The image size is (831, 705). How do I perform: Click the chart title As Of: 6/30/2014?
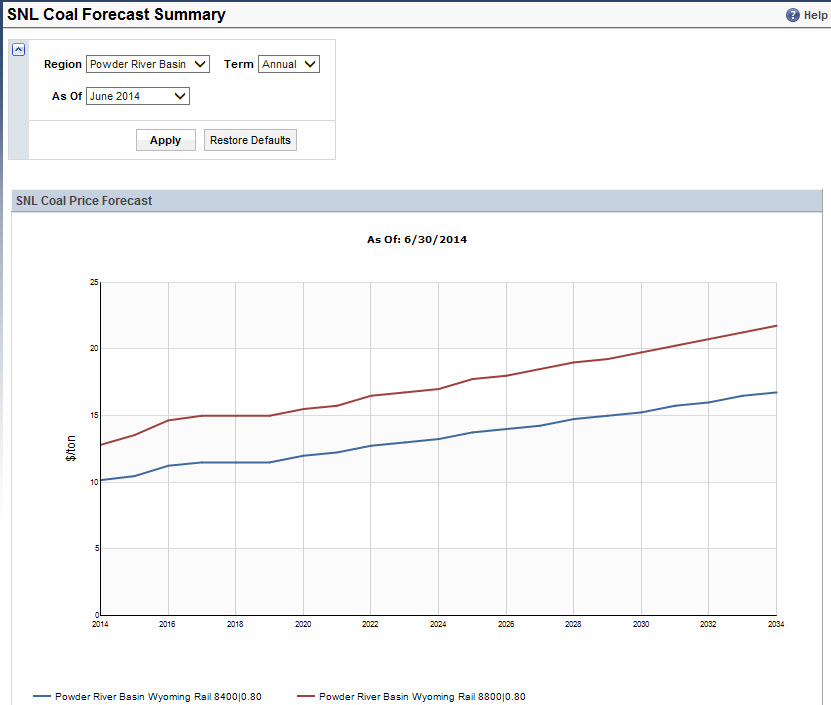click(x=417, y=240)
